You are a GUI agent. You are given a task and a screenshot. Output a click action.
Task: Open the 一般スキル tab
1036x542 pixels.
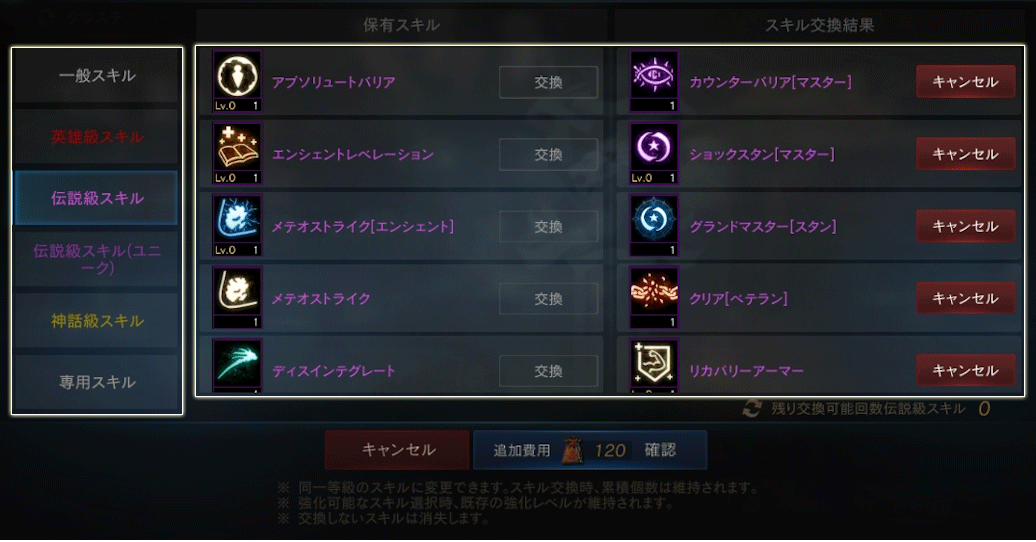(97, 75)
